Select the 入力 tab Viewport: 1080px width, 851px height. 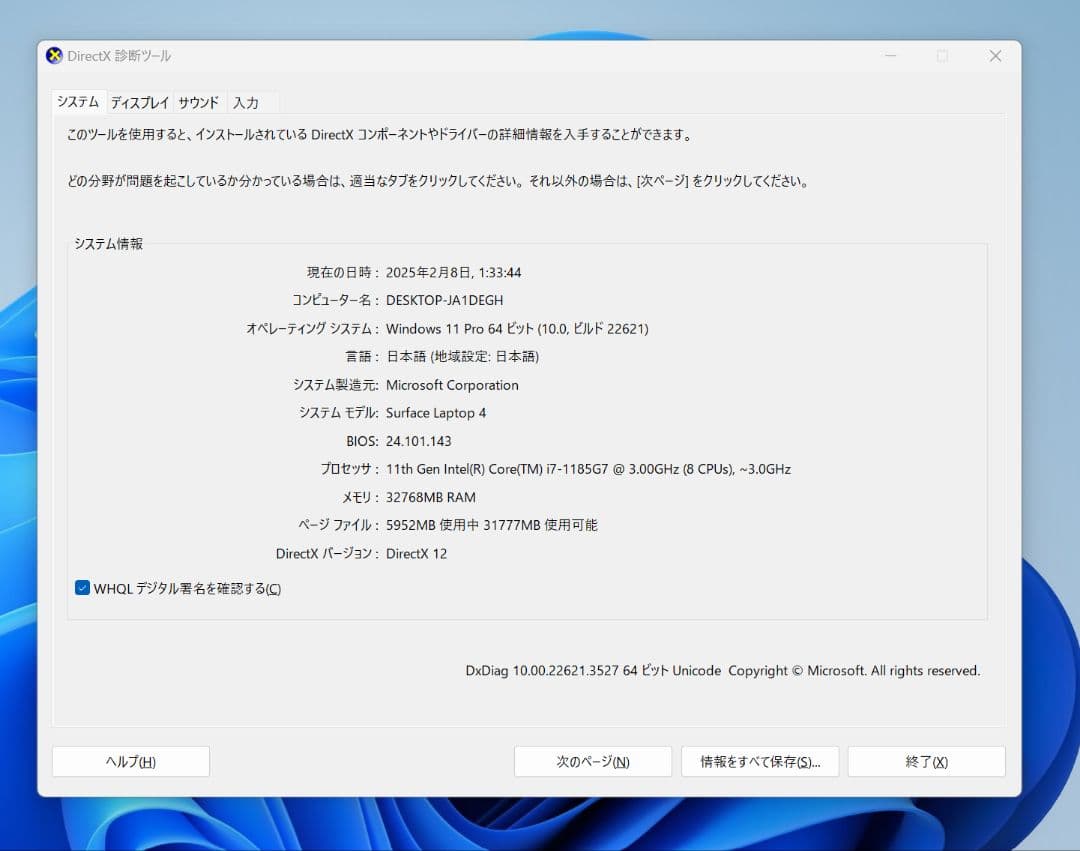pyautogui.click(x=246, y=101)
